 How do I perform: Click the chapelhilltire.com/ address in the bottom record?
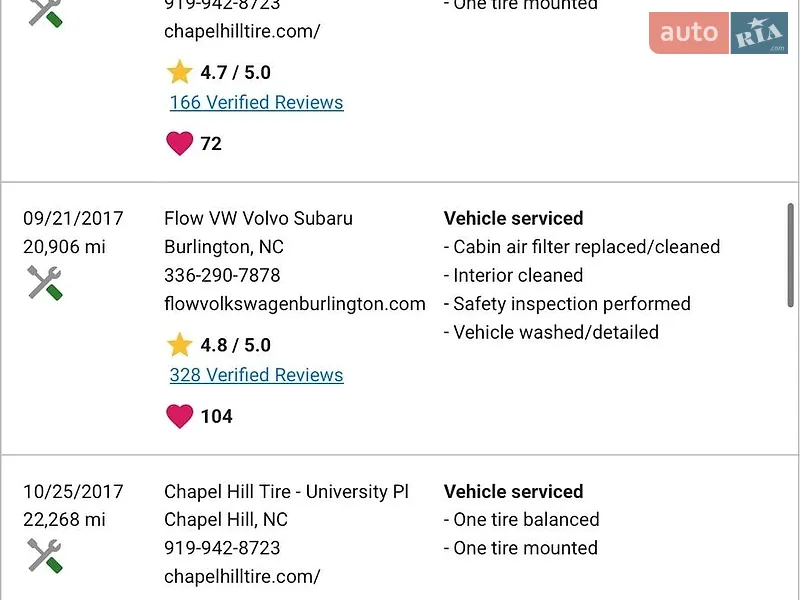[x=242, y=577]
